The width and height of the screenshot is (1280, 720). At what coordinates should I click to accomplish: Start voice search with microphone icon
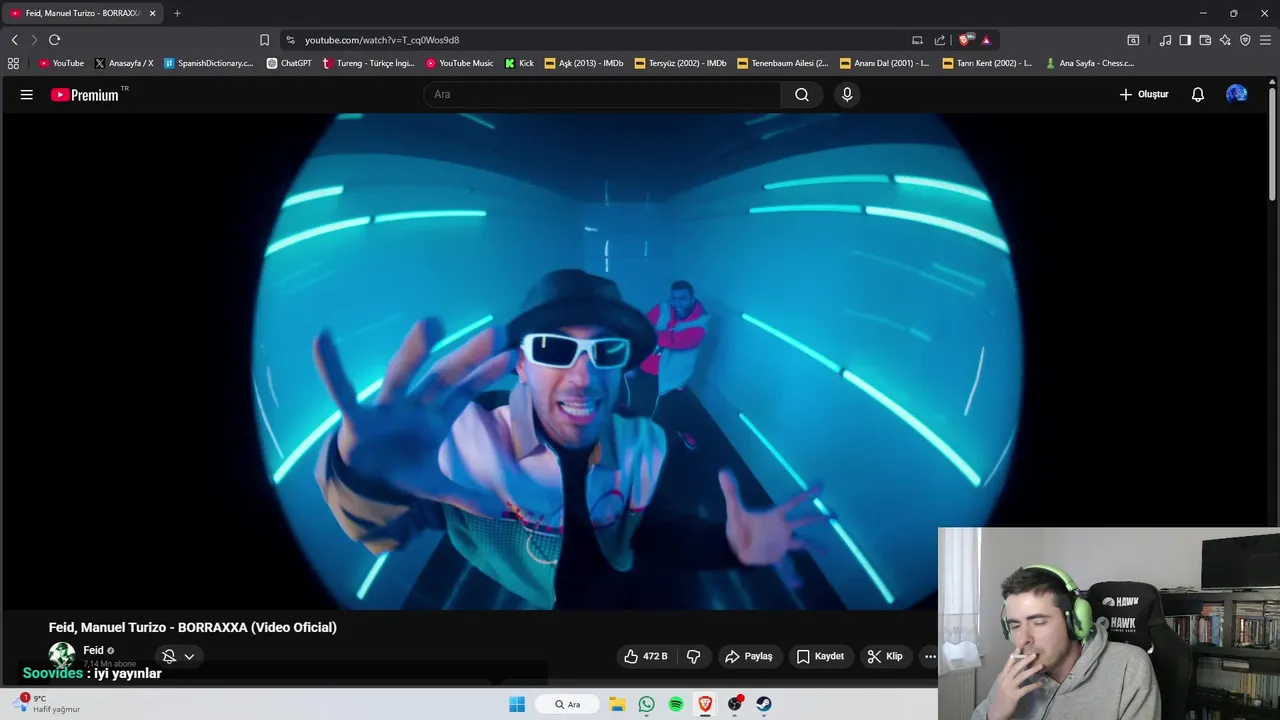(847, 95)
